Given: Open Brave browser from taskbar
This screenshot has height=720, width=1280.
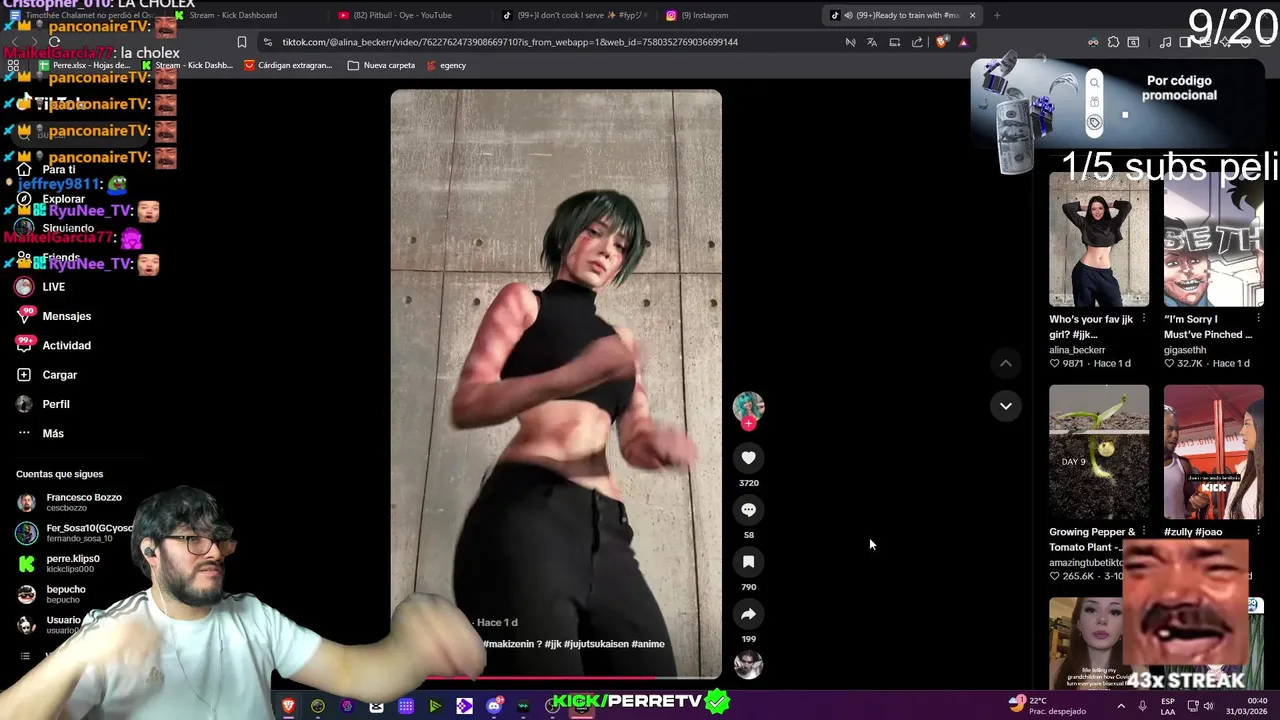Looking at the screenshot, I should [288, 706].
